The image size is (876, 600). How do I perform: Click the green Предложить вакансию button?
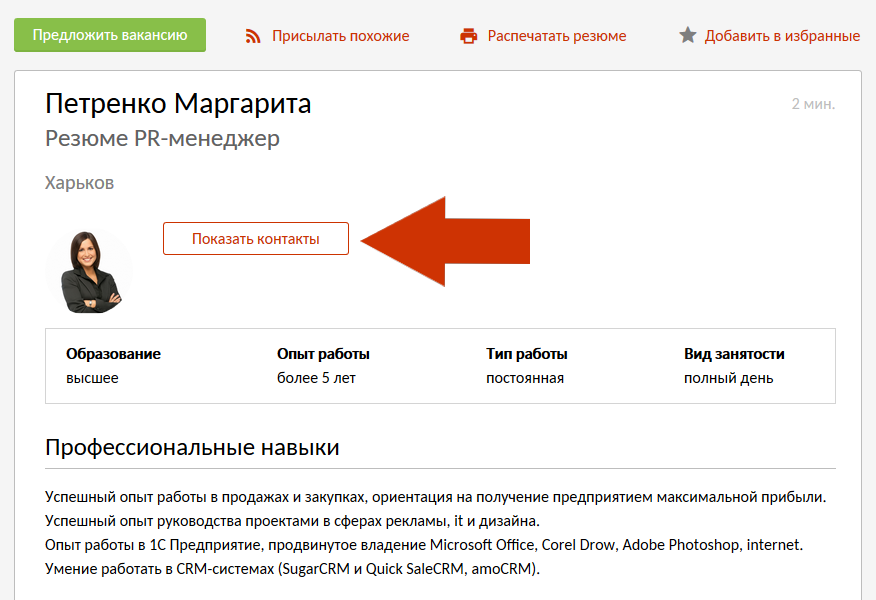pyautogui.click(x=110, y=35)
